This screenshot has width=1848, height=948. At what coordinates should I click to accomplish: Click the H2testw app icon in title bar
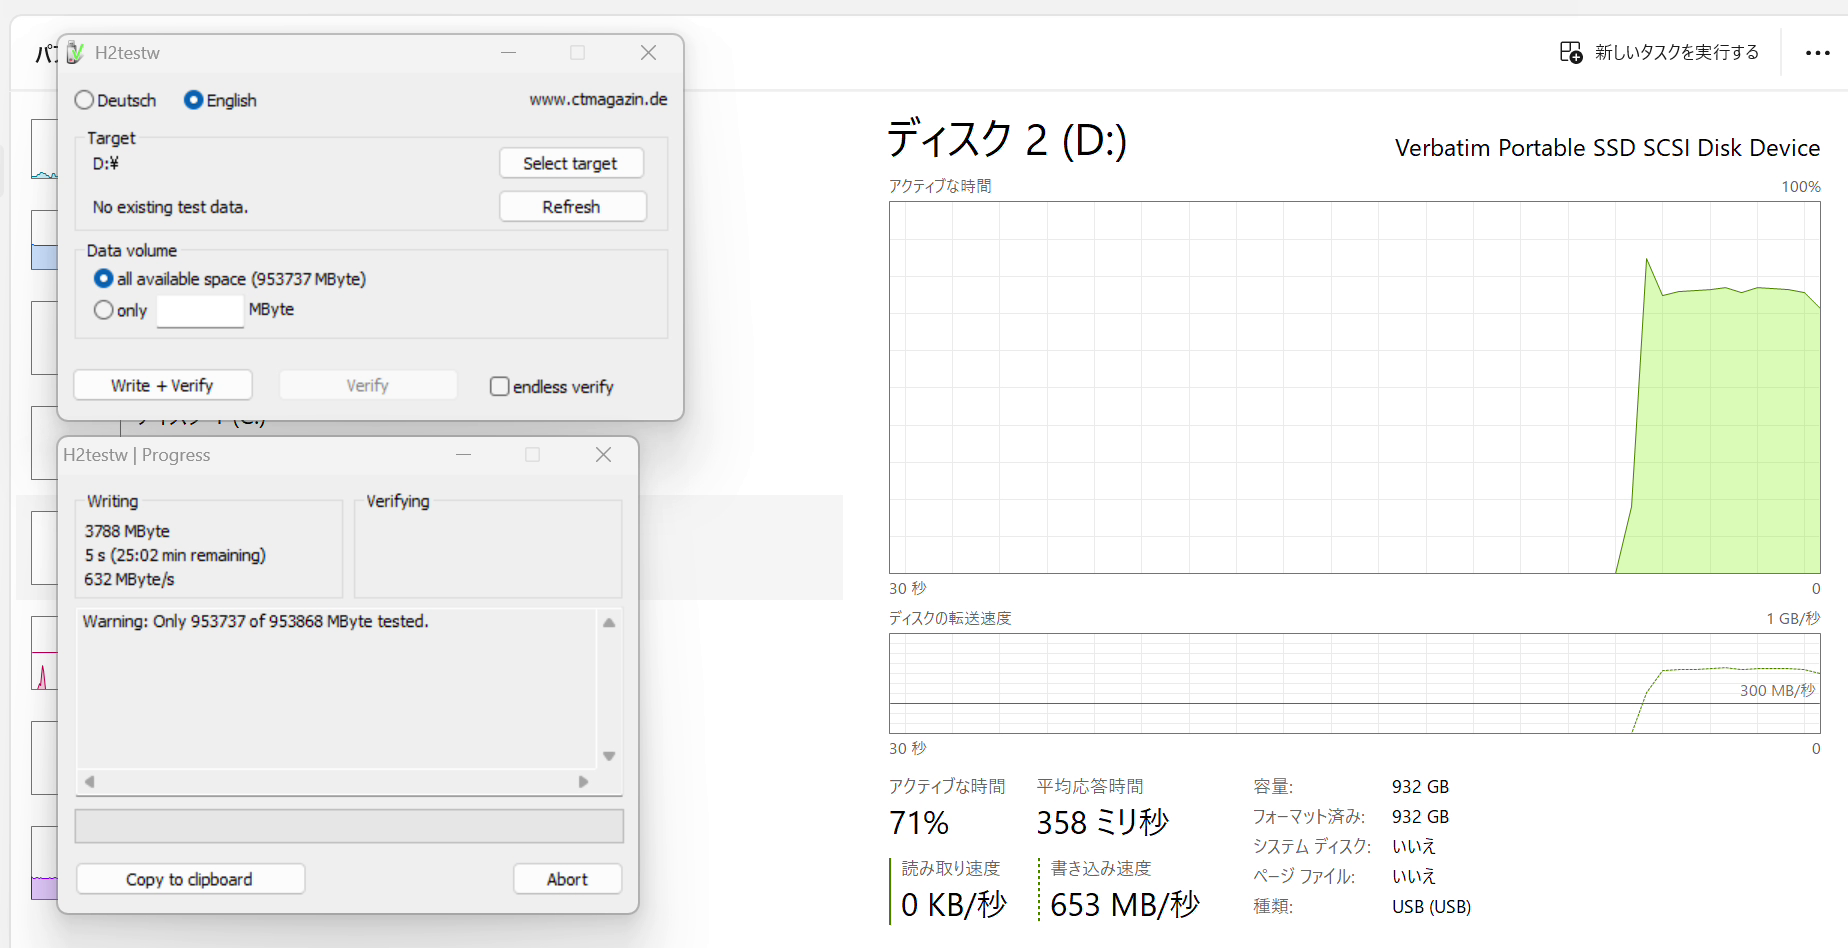tap(75, 53)
